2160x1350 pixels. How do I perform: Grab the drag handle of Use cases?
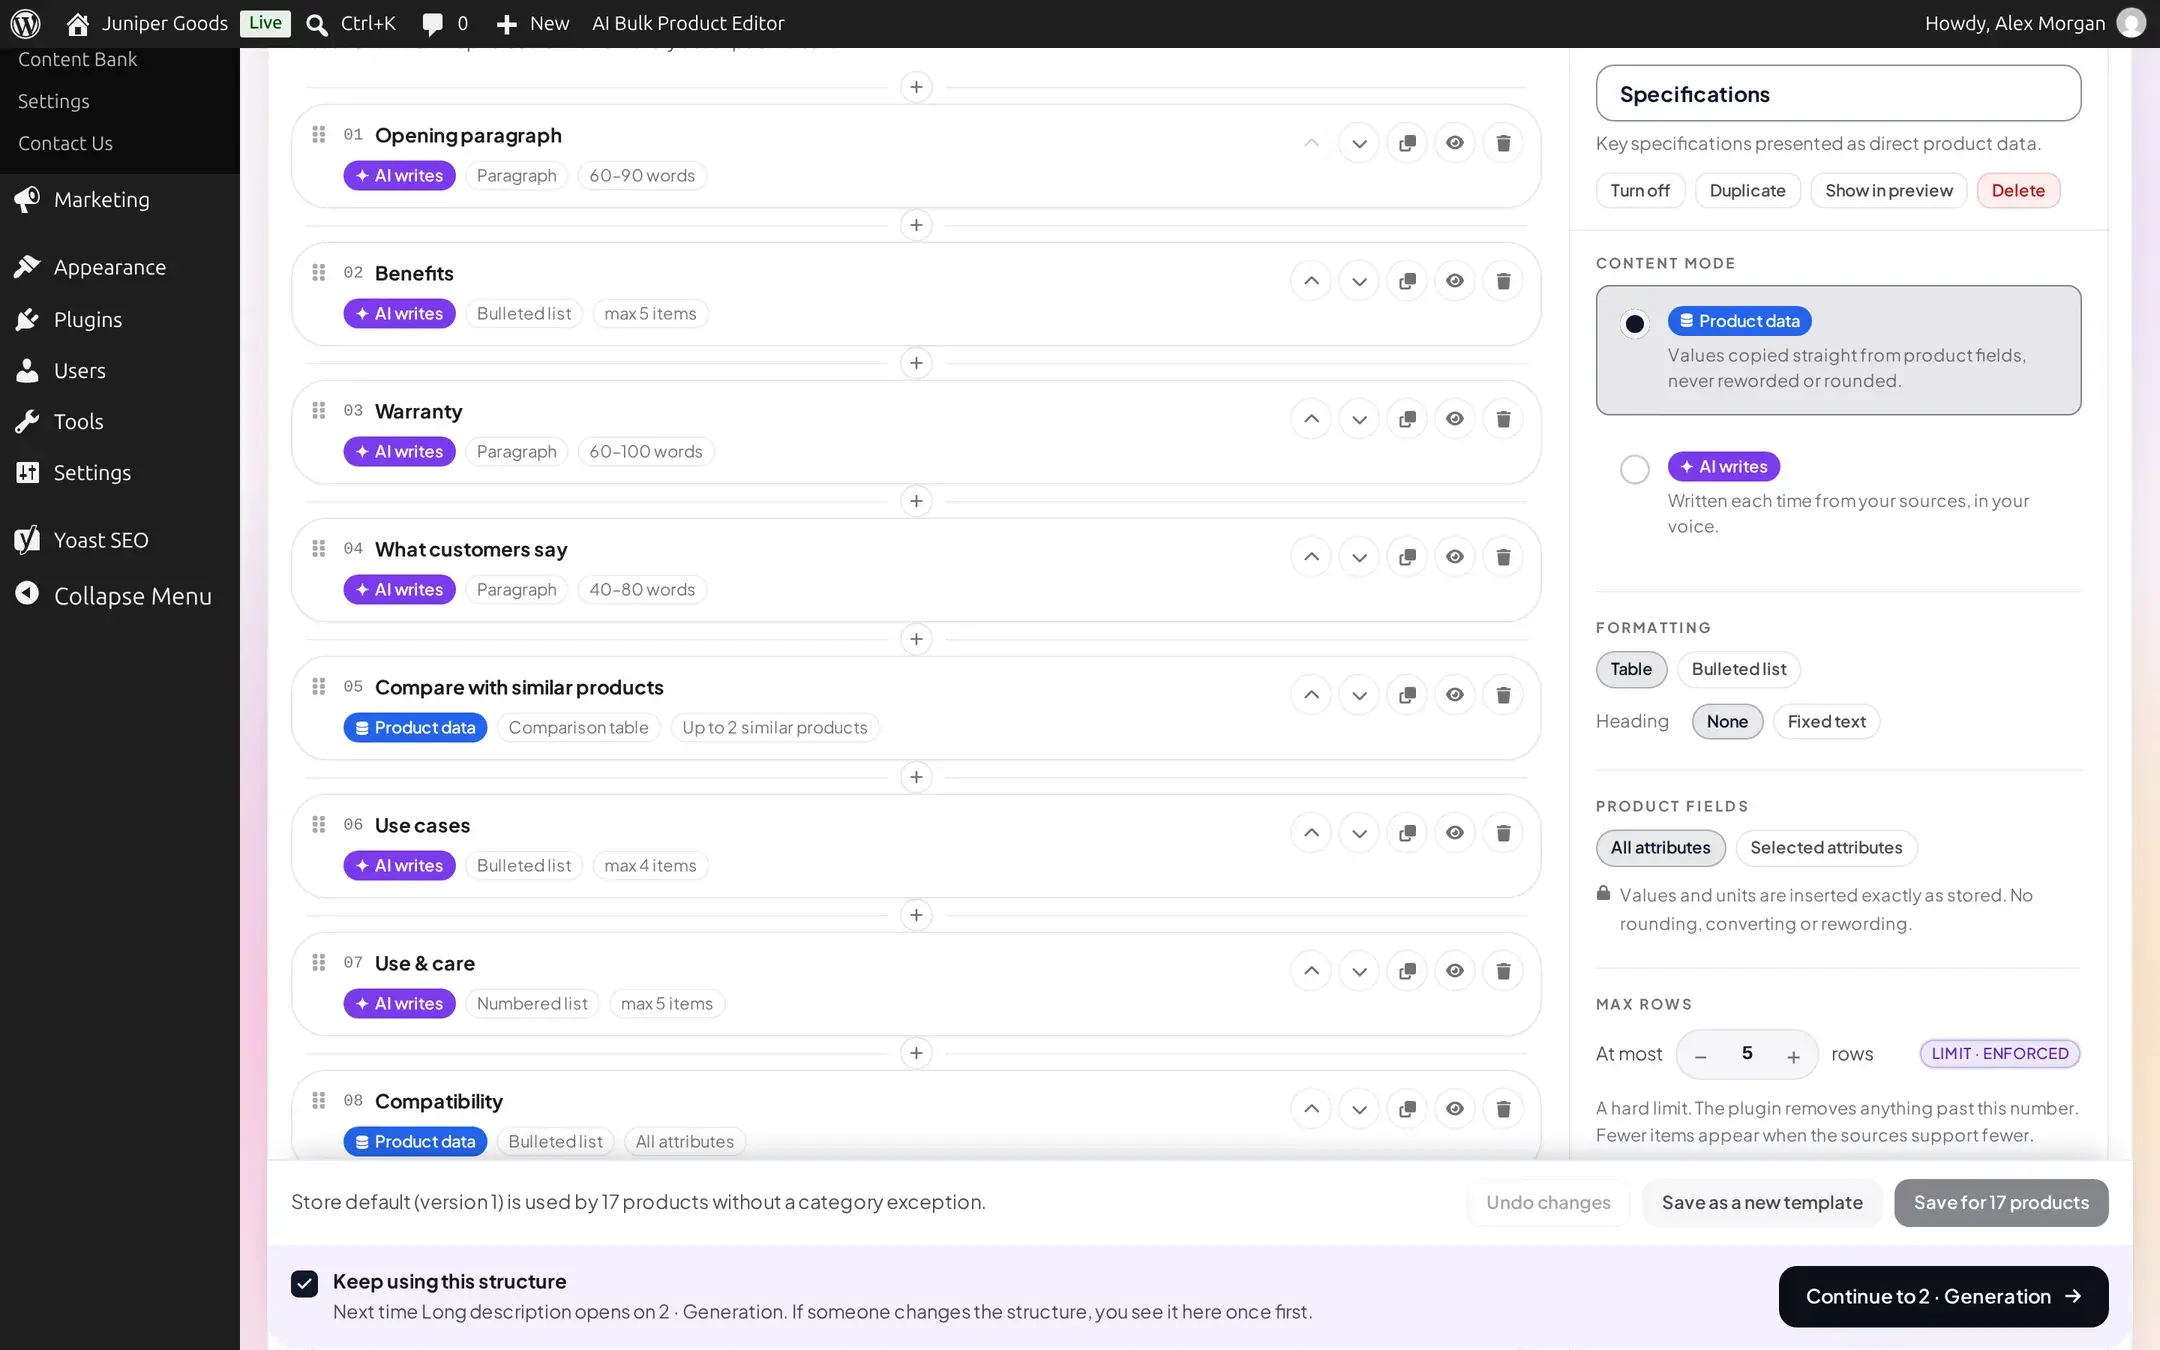click(x=319, y=824)
